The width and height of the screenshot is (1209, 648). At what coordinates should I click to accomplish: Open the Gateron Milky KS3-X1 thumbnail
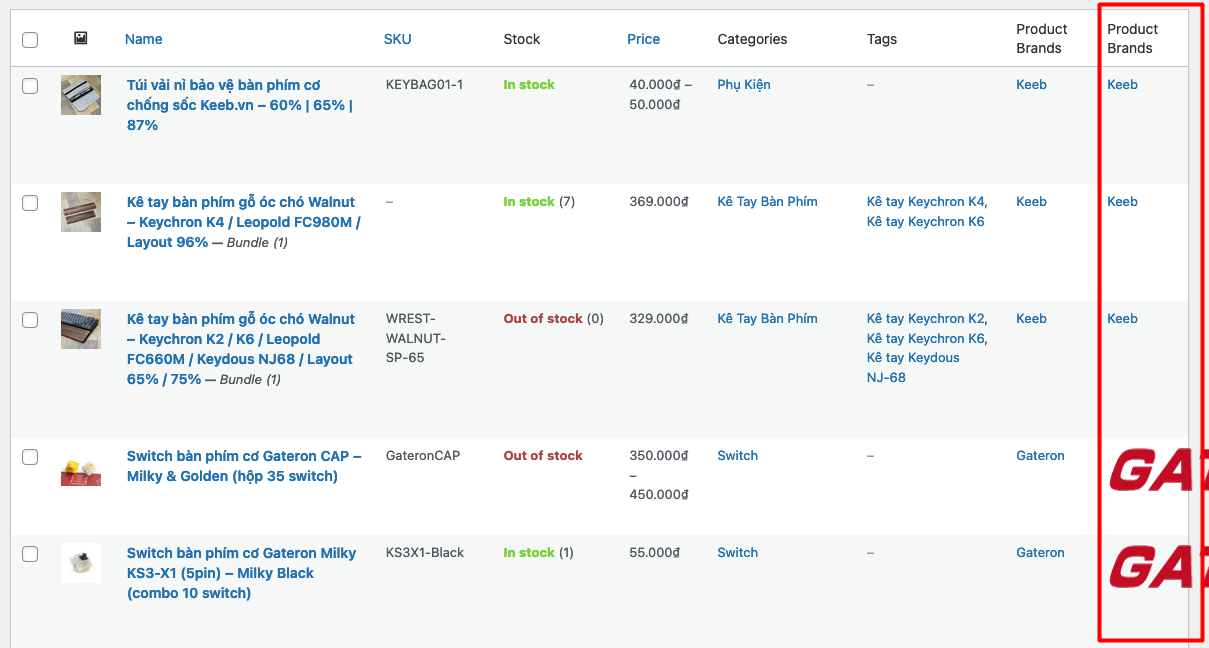point(81,563)
